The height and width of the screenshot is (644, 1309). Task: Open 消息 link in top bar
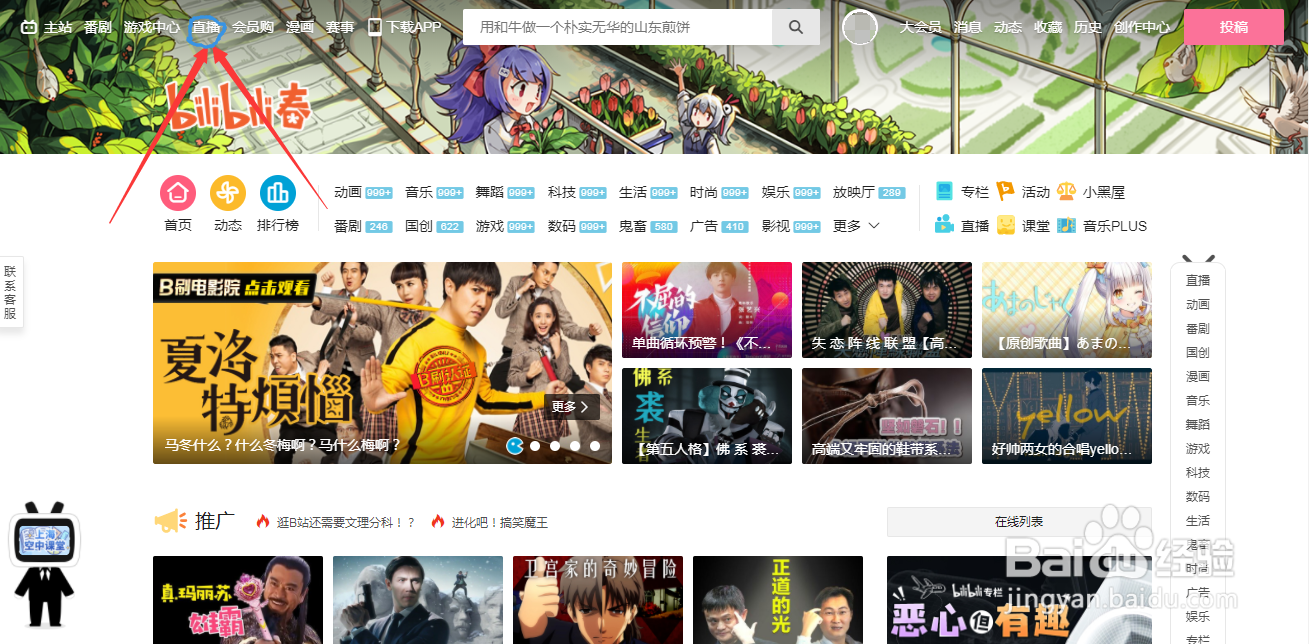967,27
